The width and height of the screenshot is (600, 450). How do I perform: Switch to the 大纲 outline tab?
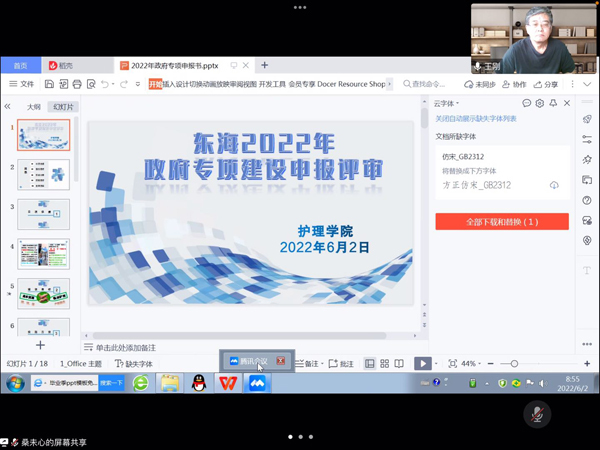click(x=33, y=106)
